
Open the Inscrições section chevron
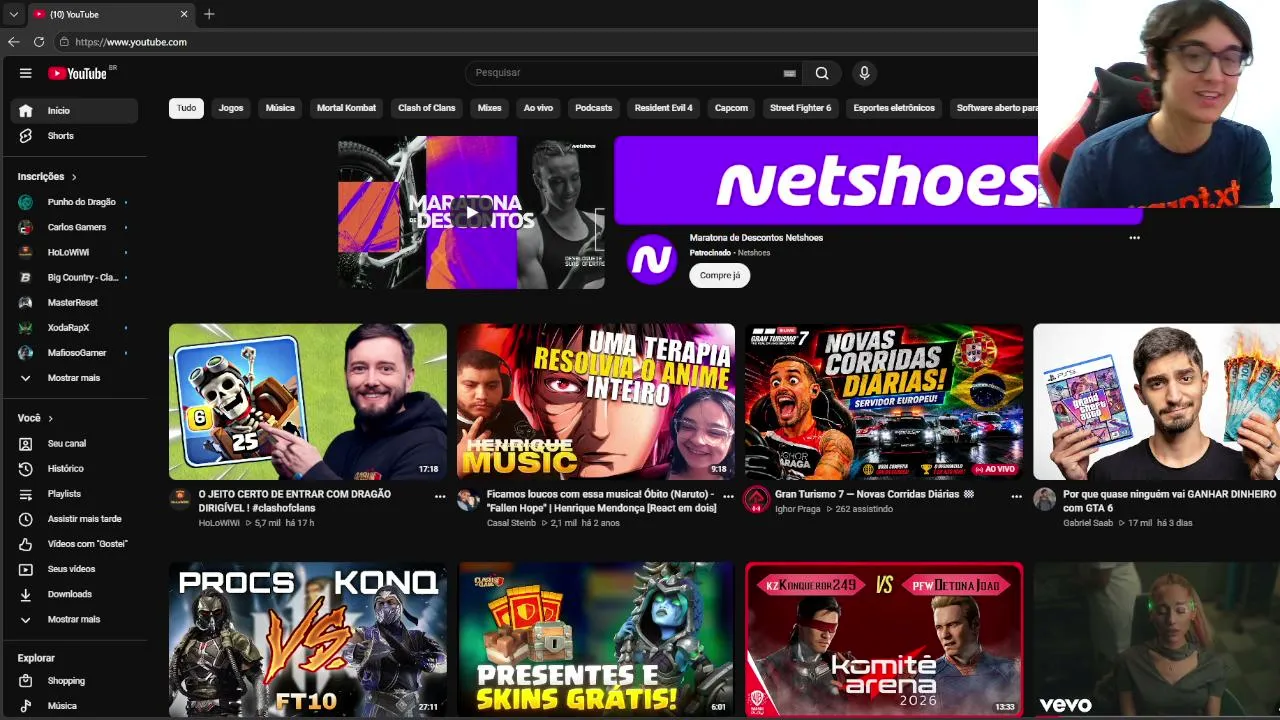coord(73,177)
